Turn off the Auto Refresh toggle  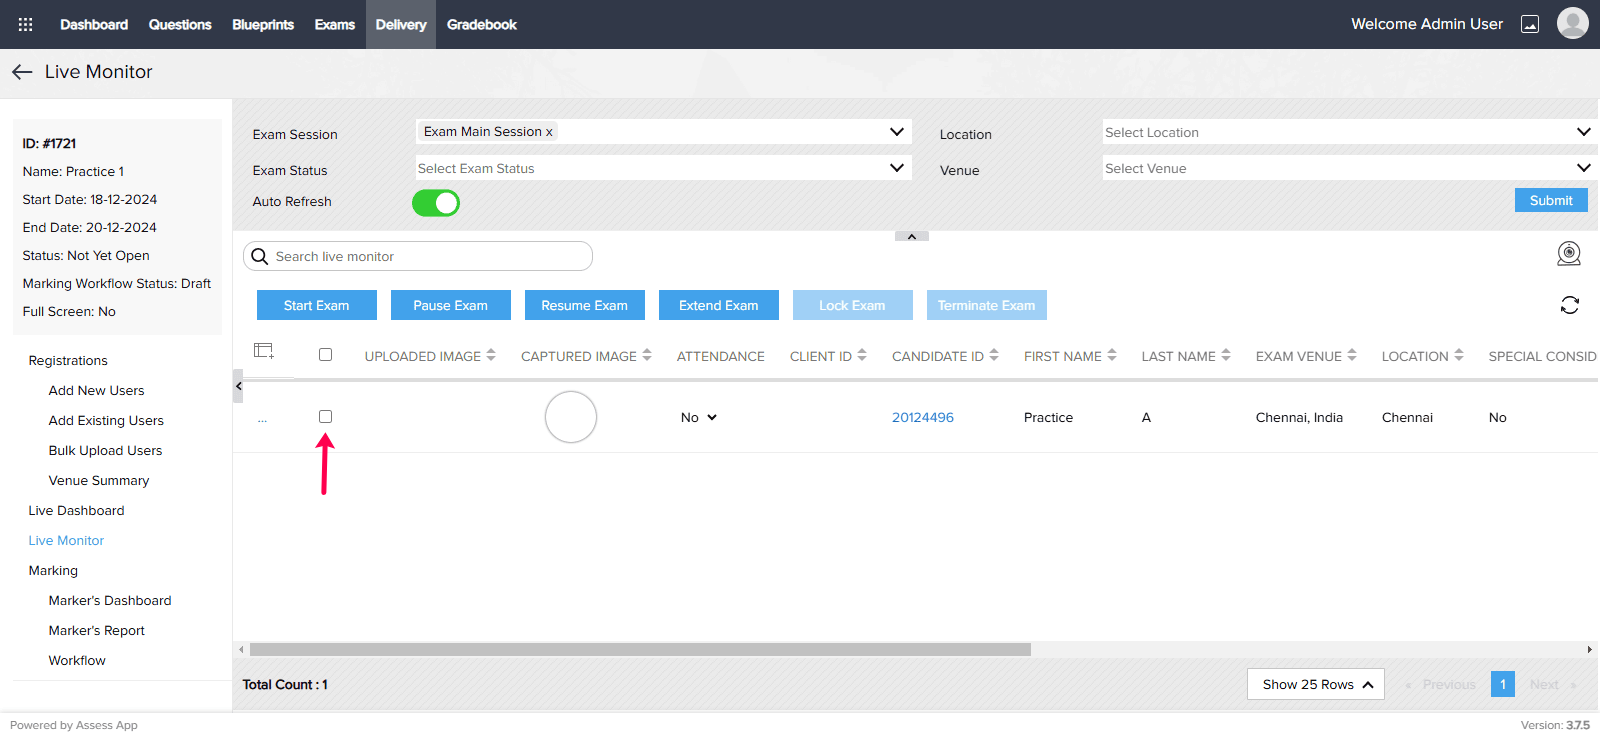(x=436, y=203)
